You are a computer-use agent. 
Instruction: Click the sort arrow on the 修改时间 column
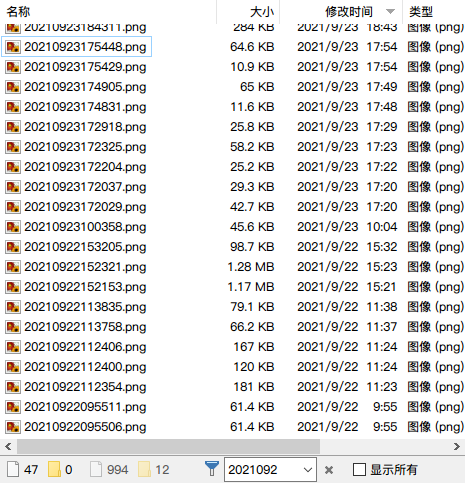point(390,11)
